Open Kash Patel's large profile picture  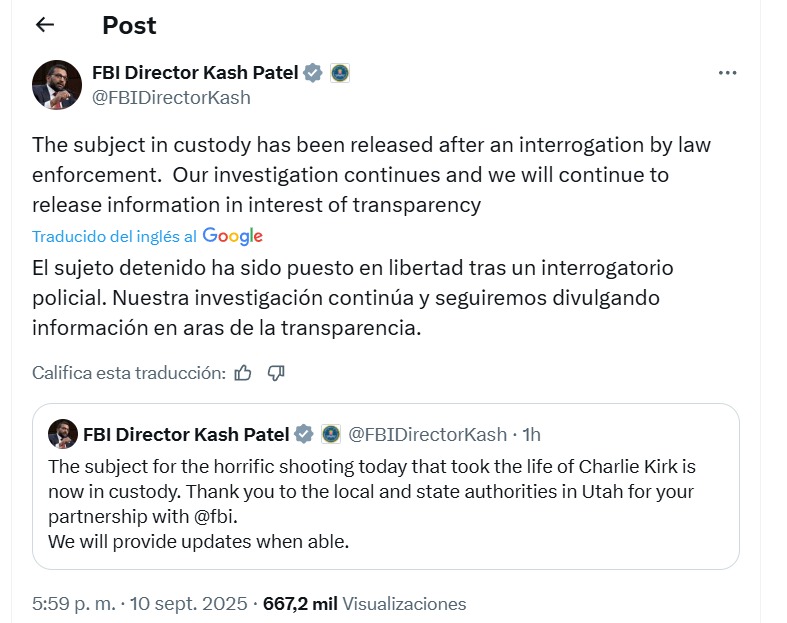point(57,85)
